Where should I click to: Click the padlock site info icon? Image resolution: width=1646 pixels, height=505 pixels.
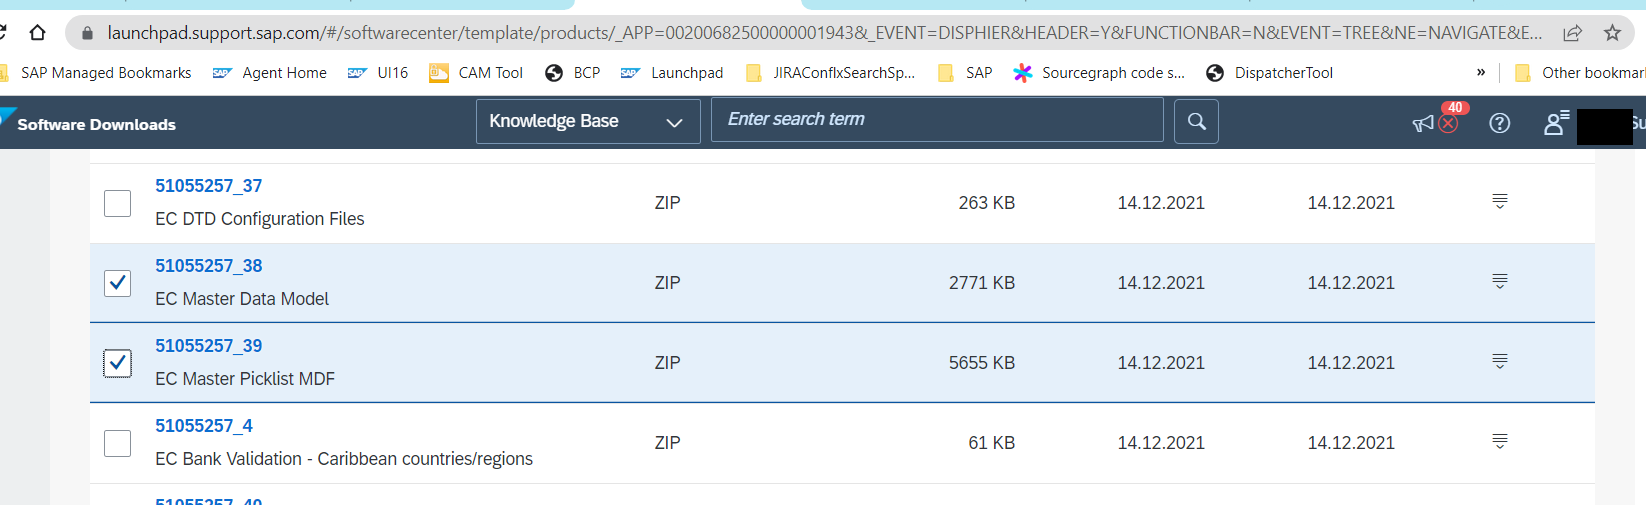87,33
